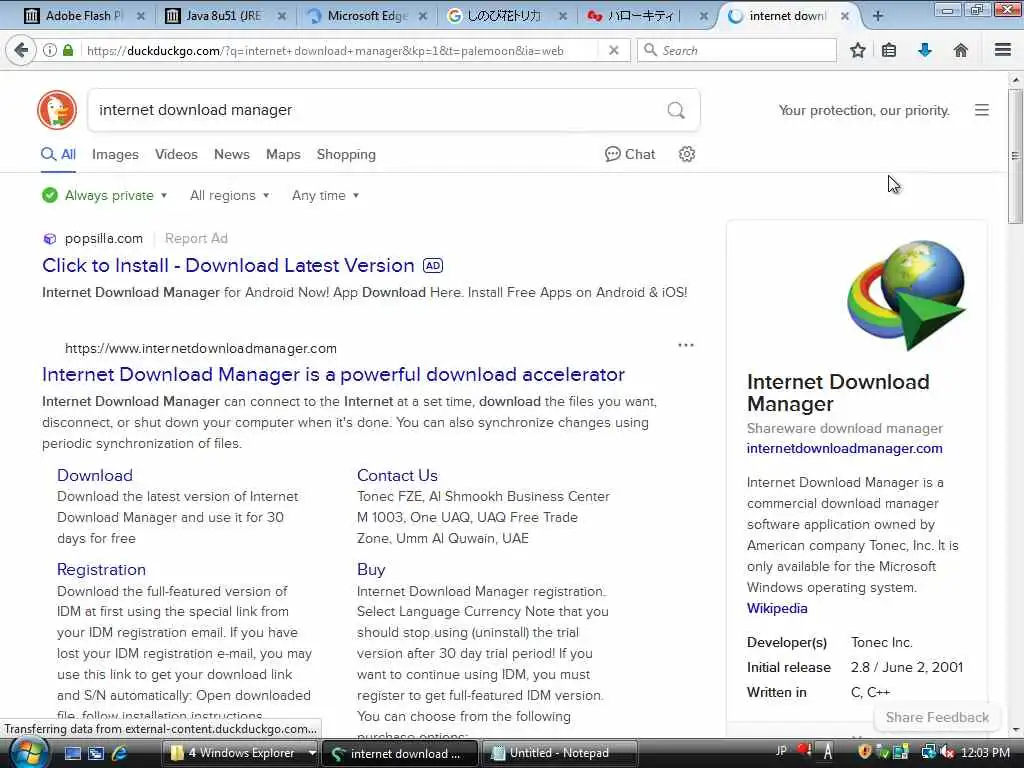The height and width of the screenshot is (768, 1024).
Task: Select the Images search category
Action: coord(115,154)
